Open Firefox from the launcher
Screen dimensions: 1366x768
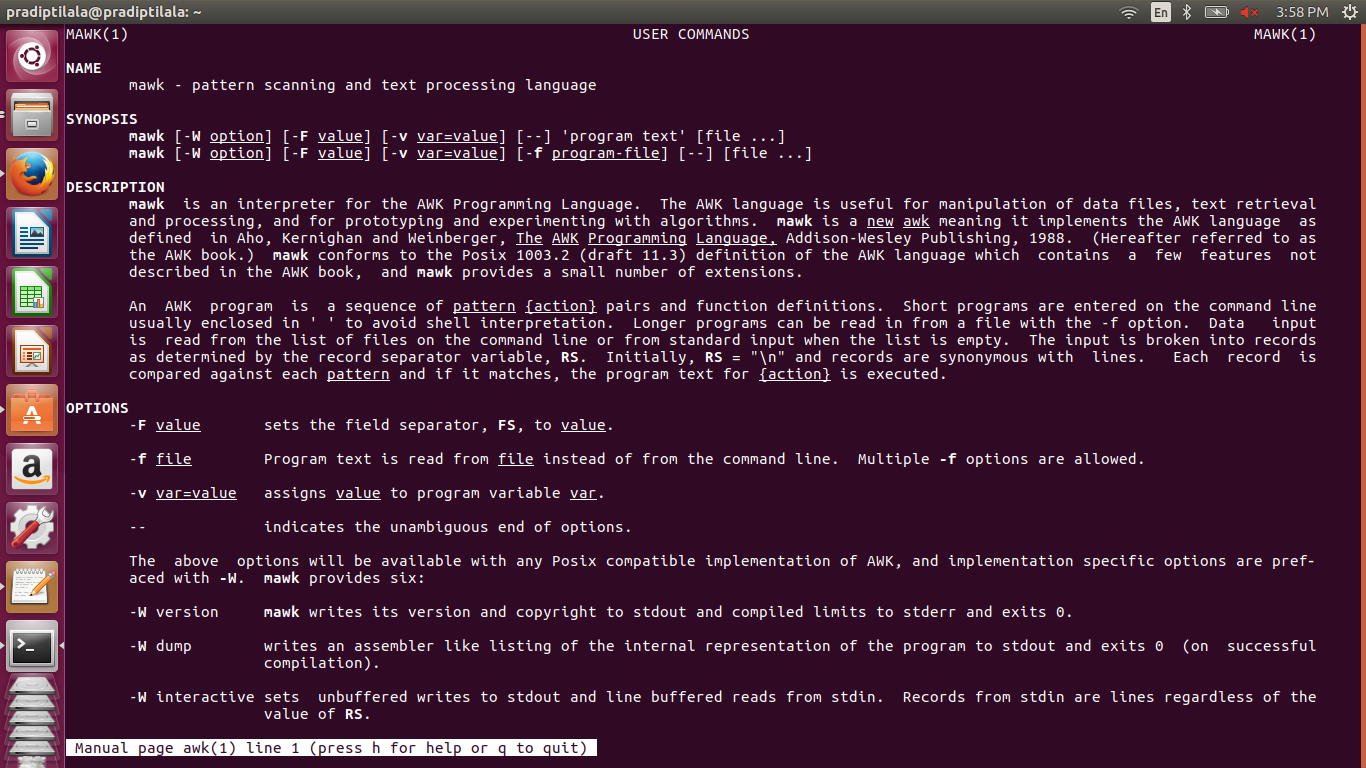coord(32,173)
